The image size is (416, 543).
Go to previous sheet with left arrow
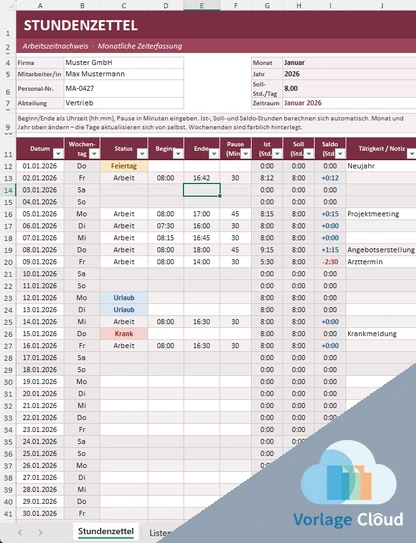(x=20, y=533)
